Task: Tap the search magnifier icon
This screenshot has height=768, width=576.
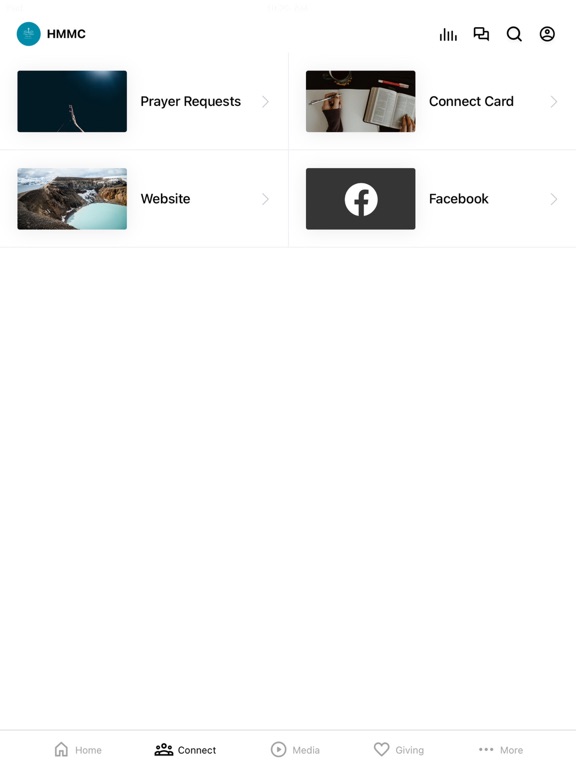Action: pyautogui.click(x=514, y=34)
